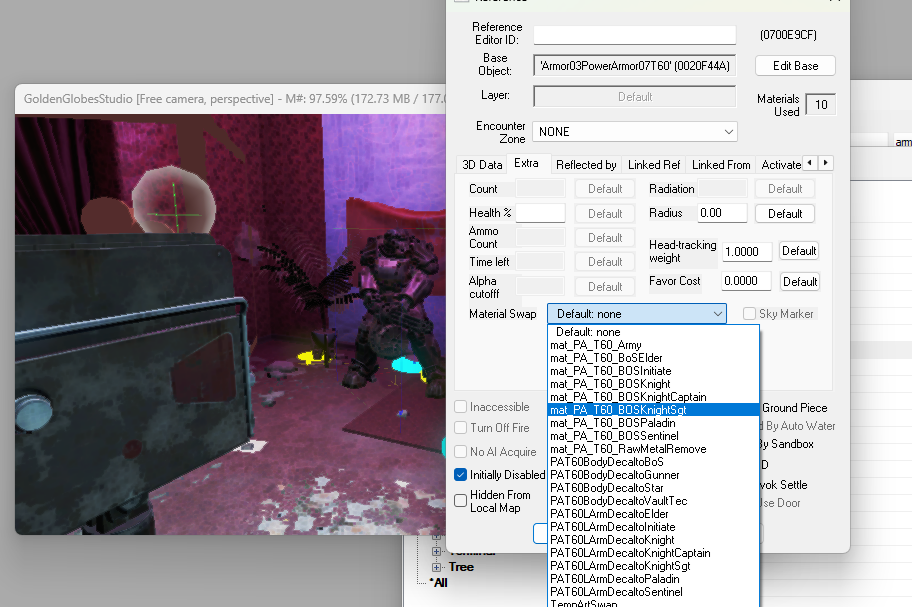Select PAT60LArmDecaltoSentinel entry
Screen dimensions: 912x607
click(x=654, y=592)
